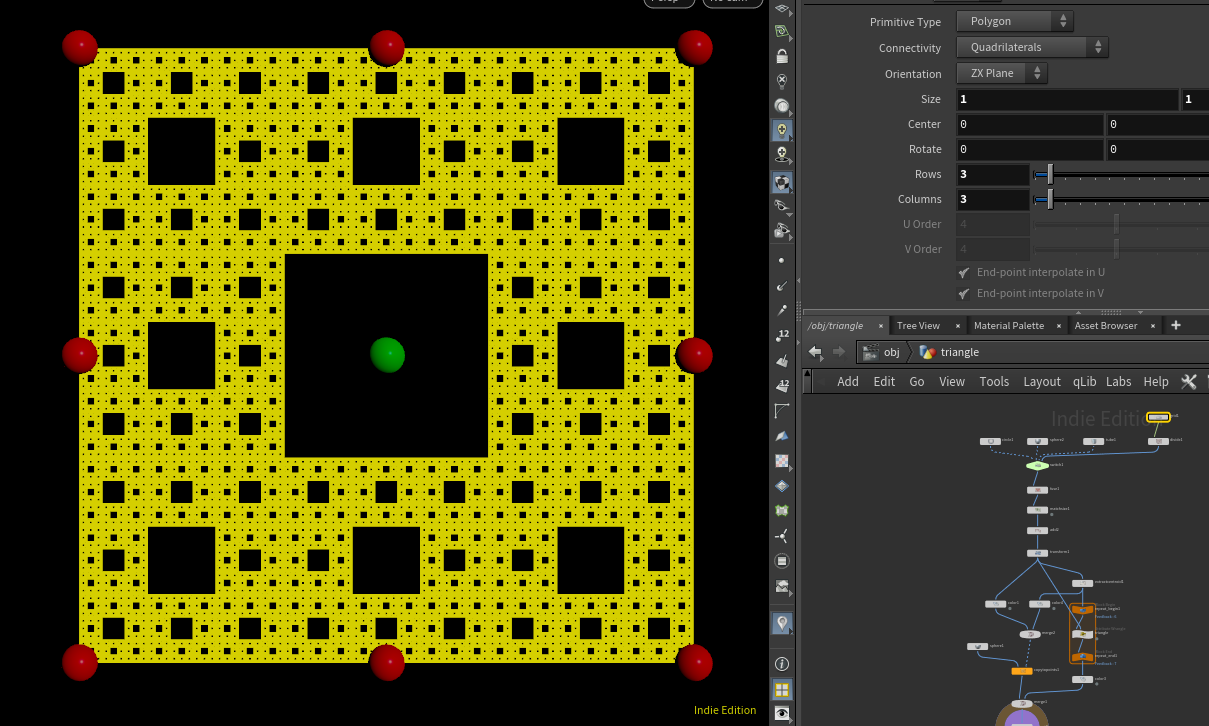Click the Columns value input field
This screenshot has width=1209, height=726.
tap(992, 199)
